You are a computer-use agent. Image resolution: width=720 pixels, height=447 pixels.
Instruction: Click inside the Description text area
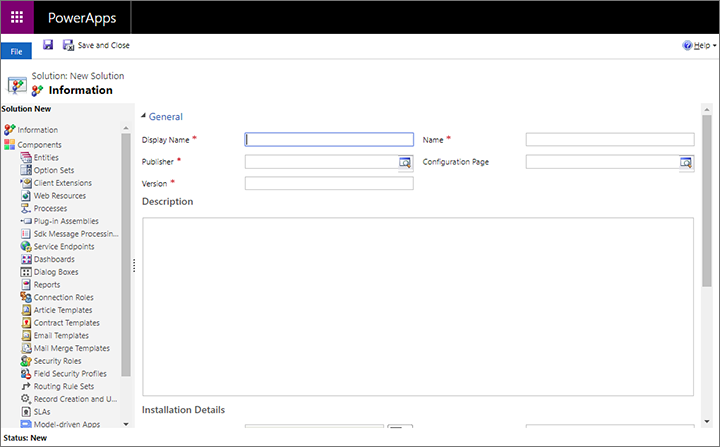click(418, 306)
